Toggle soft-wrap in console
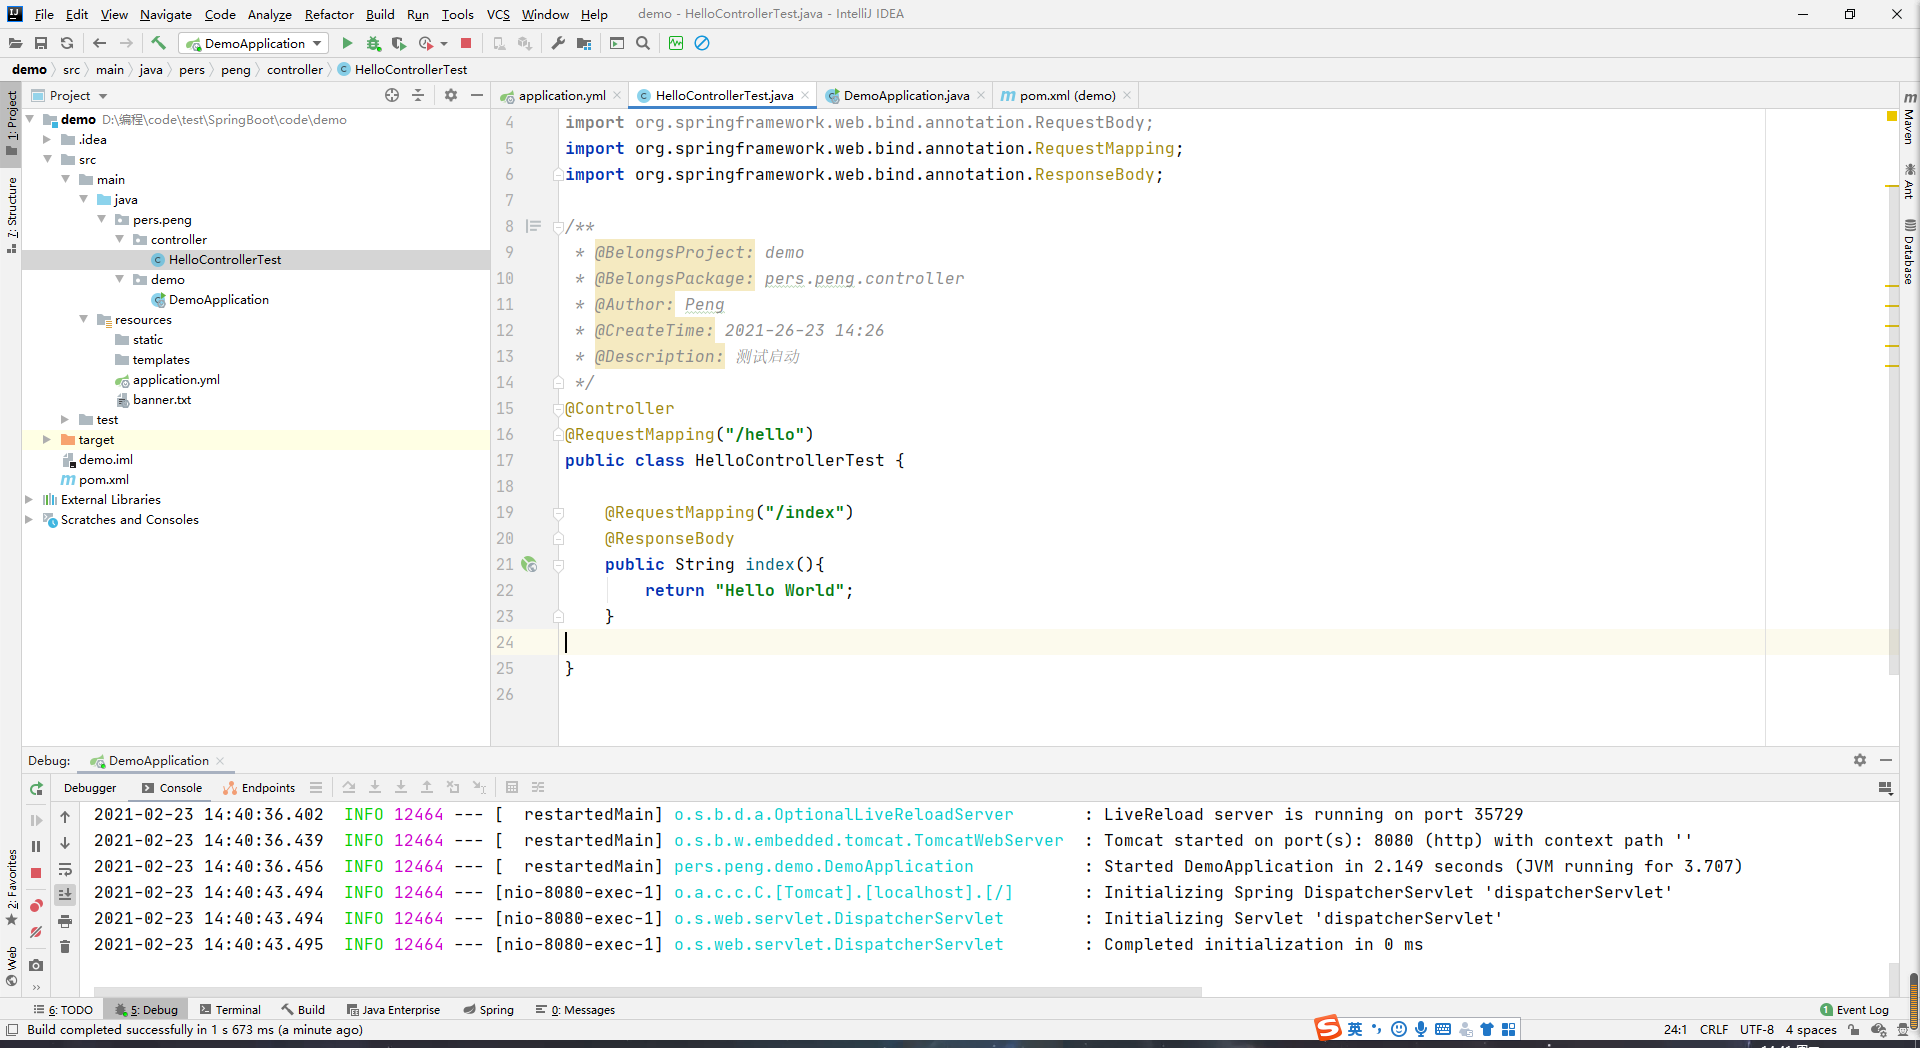Screen dimensions: 1920x1048 click(65, 869)
